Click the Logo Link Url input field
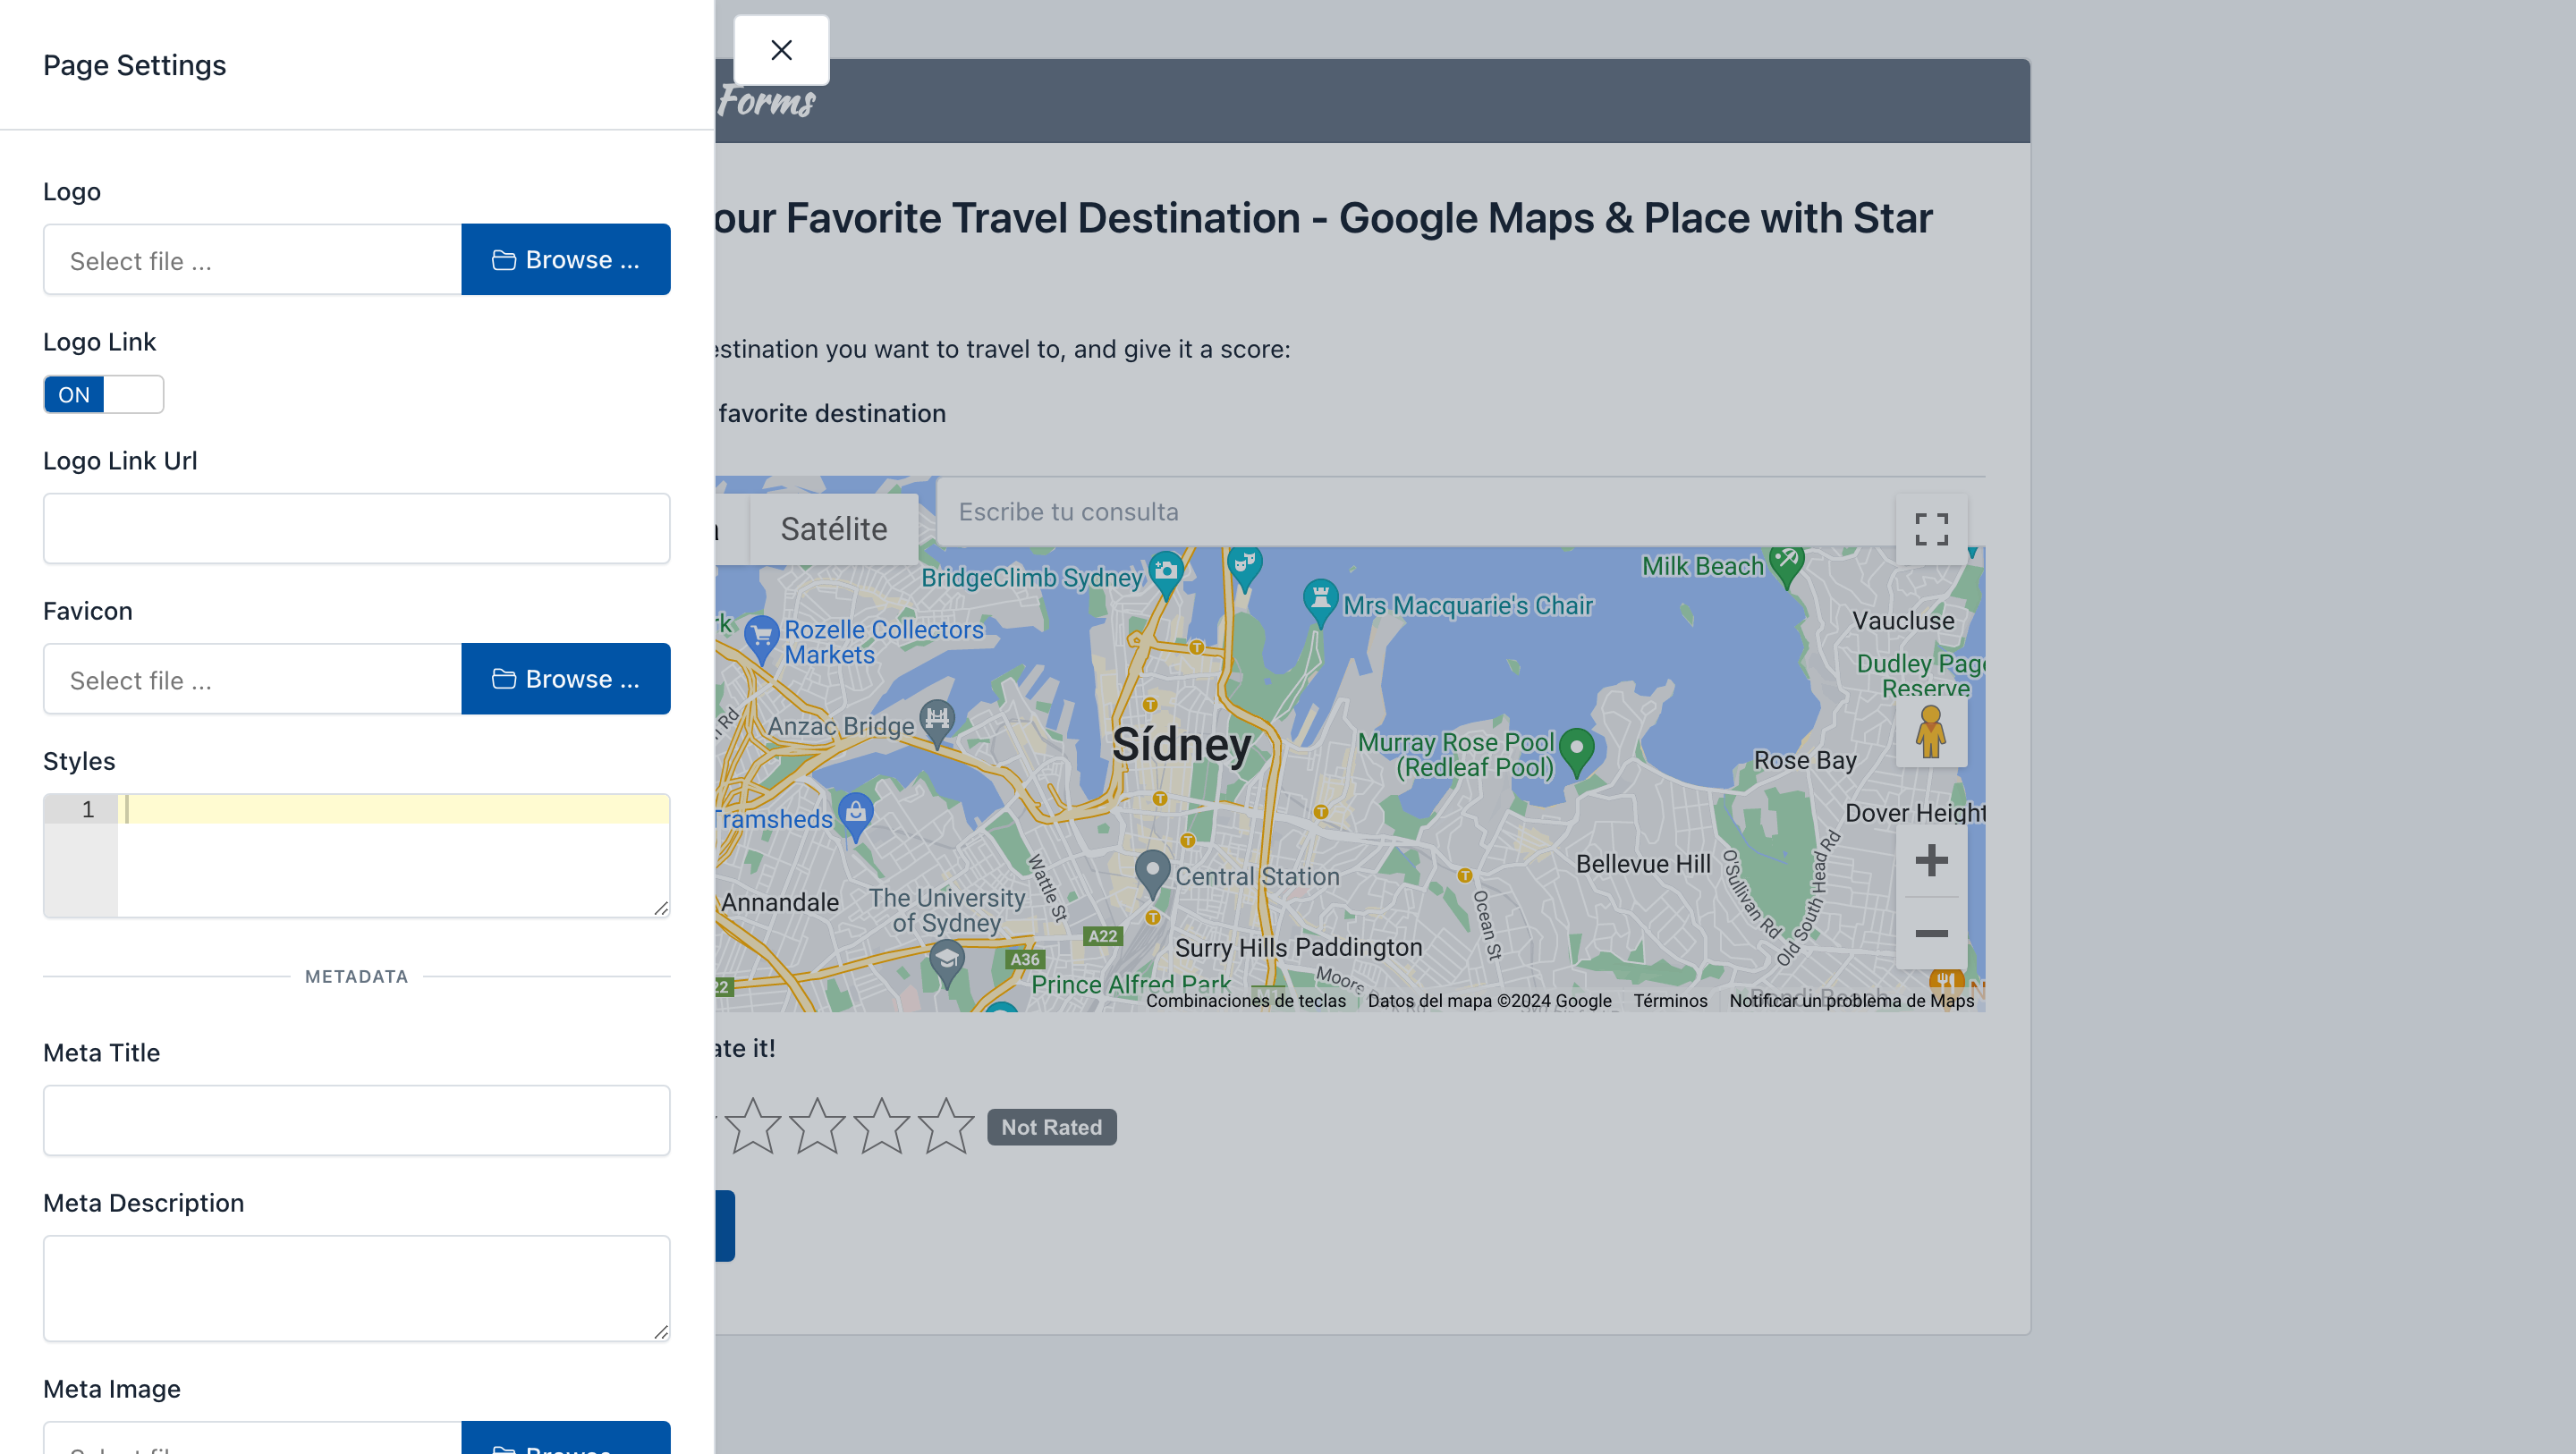This screenshot has width=2576, height=1454. (356, 528)
